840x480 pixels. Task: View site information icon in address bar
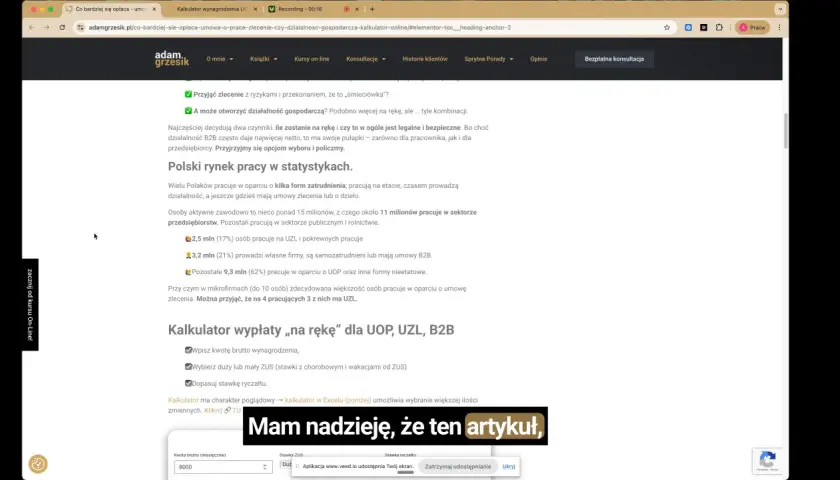80,27
